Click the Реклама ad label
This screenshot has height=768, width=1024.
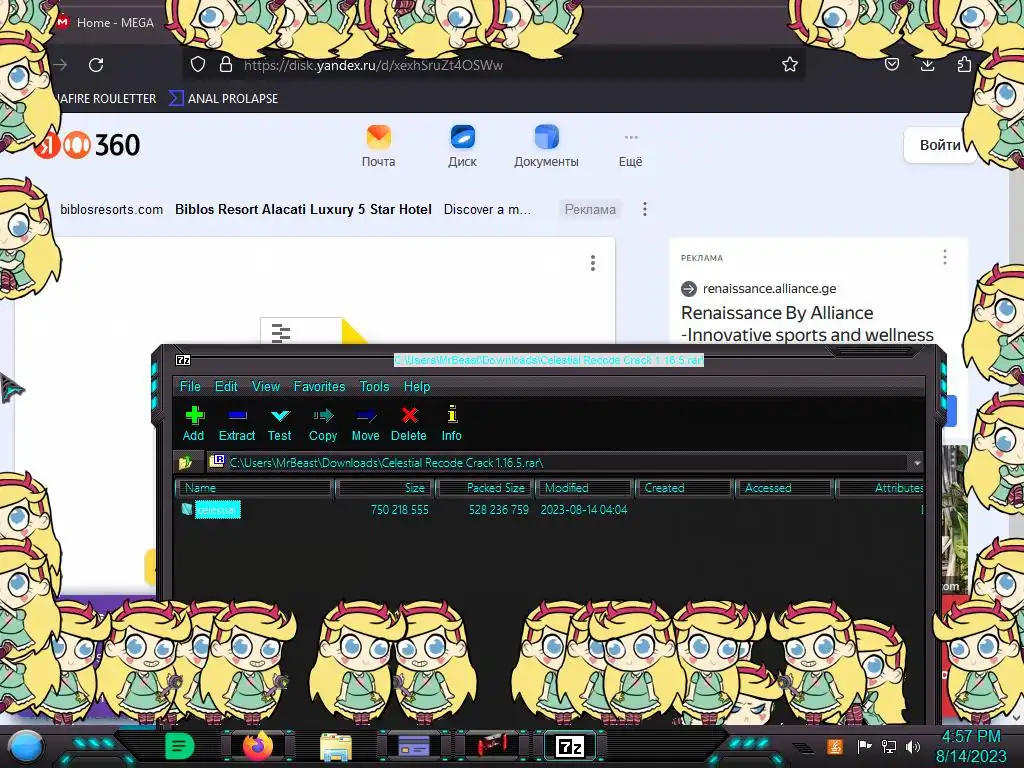pyautogui.click(x=590, y=210)
